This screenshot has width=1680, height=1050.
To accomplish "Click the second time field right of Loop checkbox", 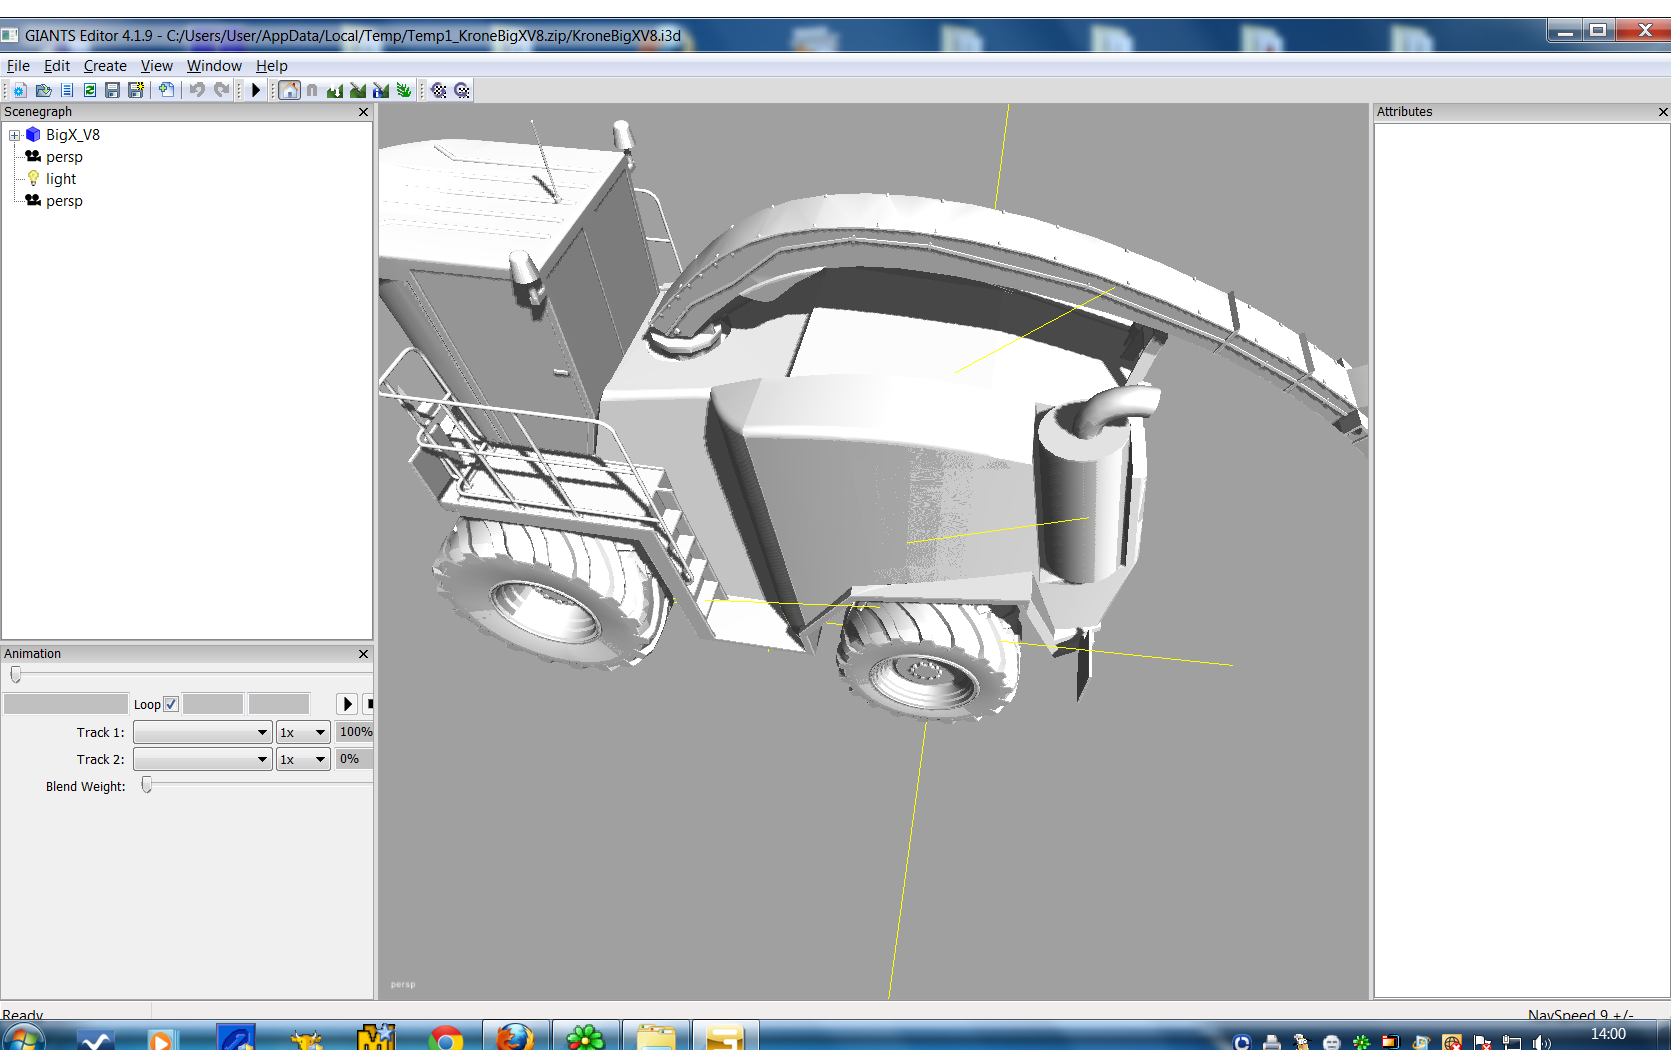I will click(x=279, y=704).
